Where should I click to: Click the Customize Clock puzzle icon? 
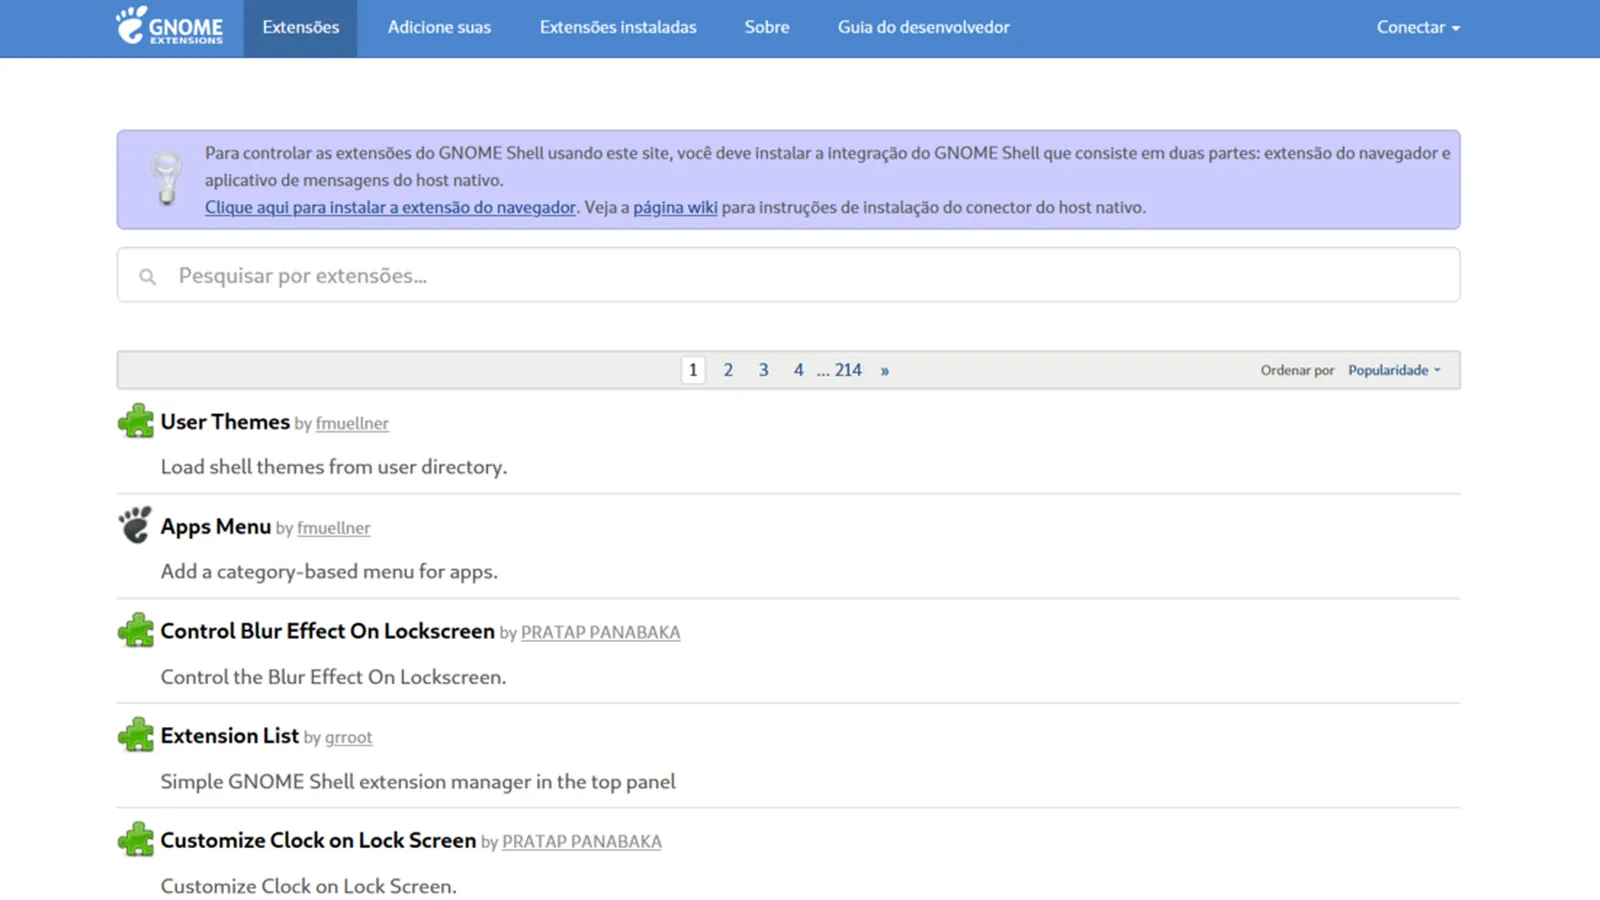click(x=136, y=840)
